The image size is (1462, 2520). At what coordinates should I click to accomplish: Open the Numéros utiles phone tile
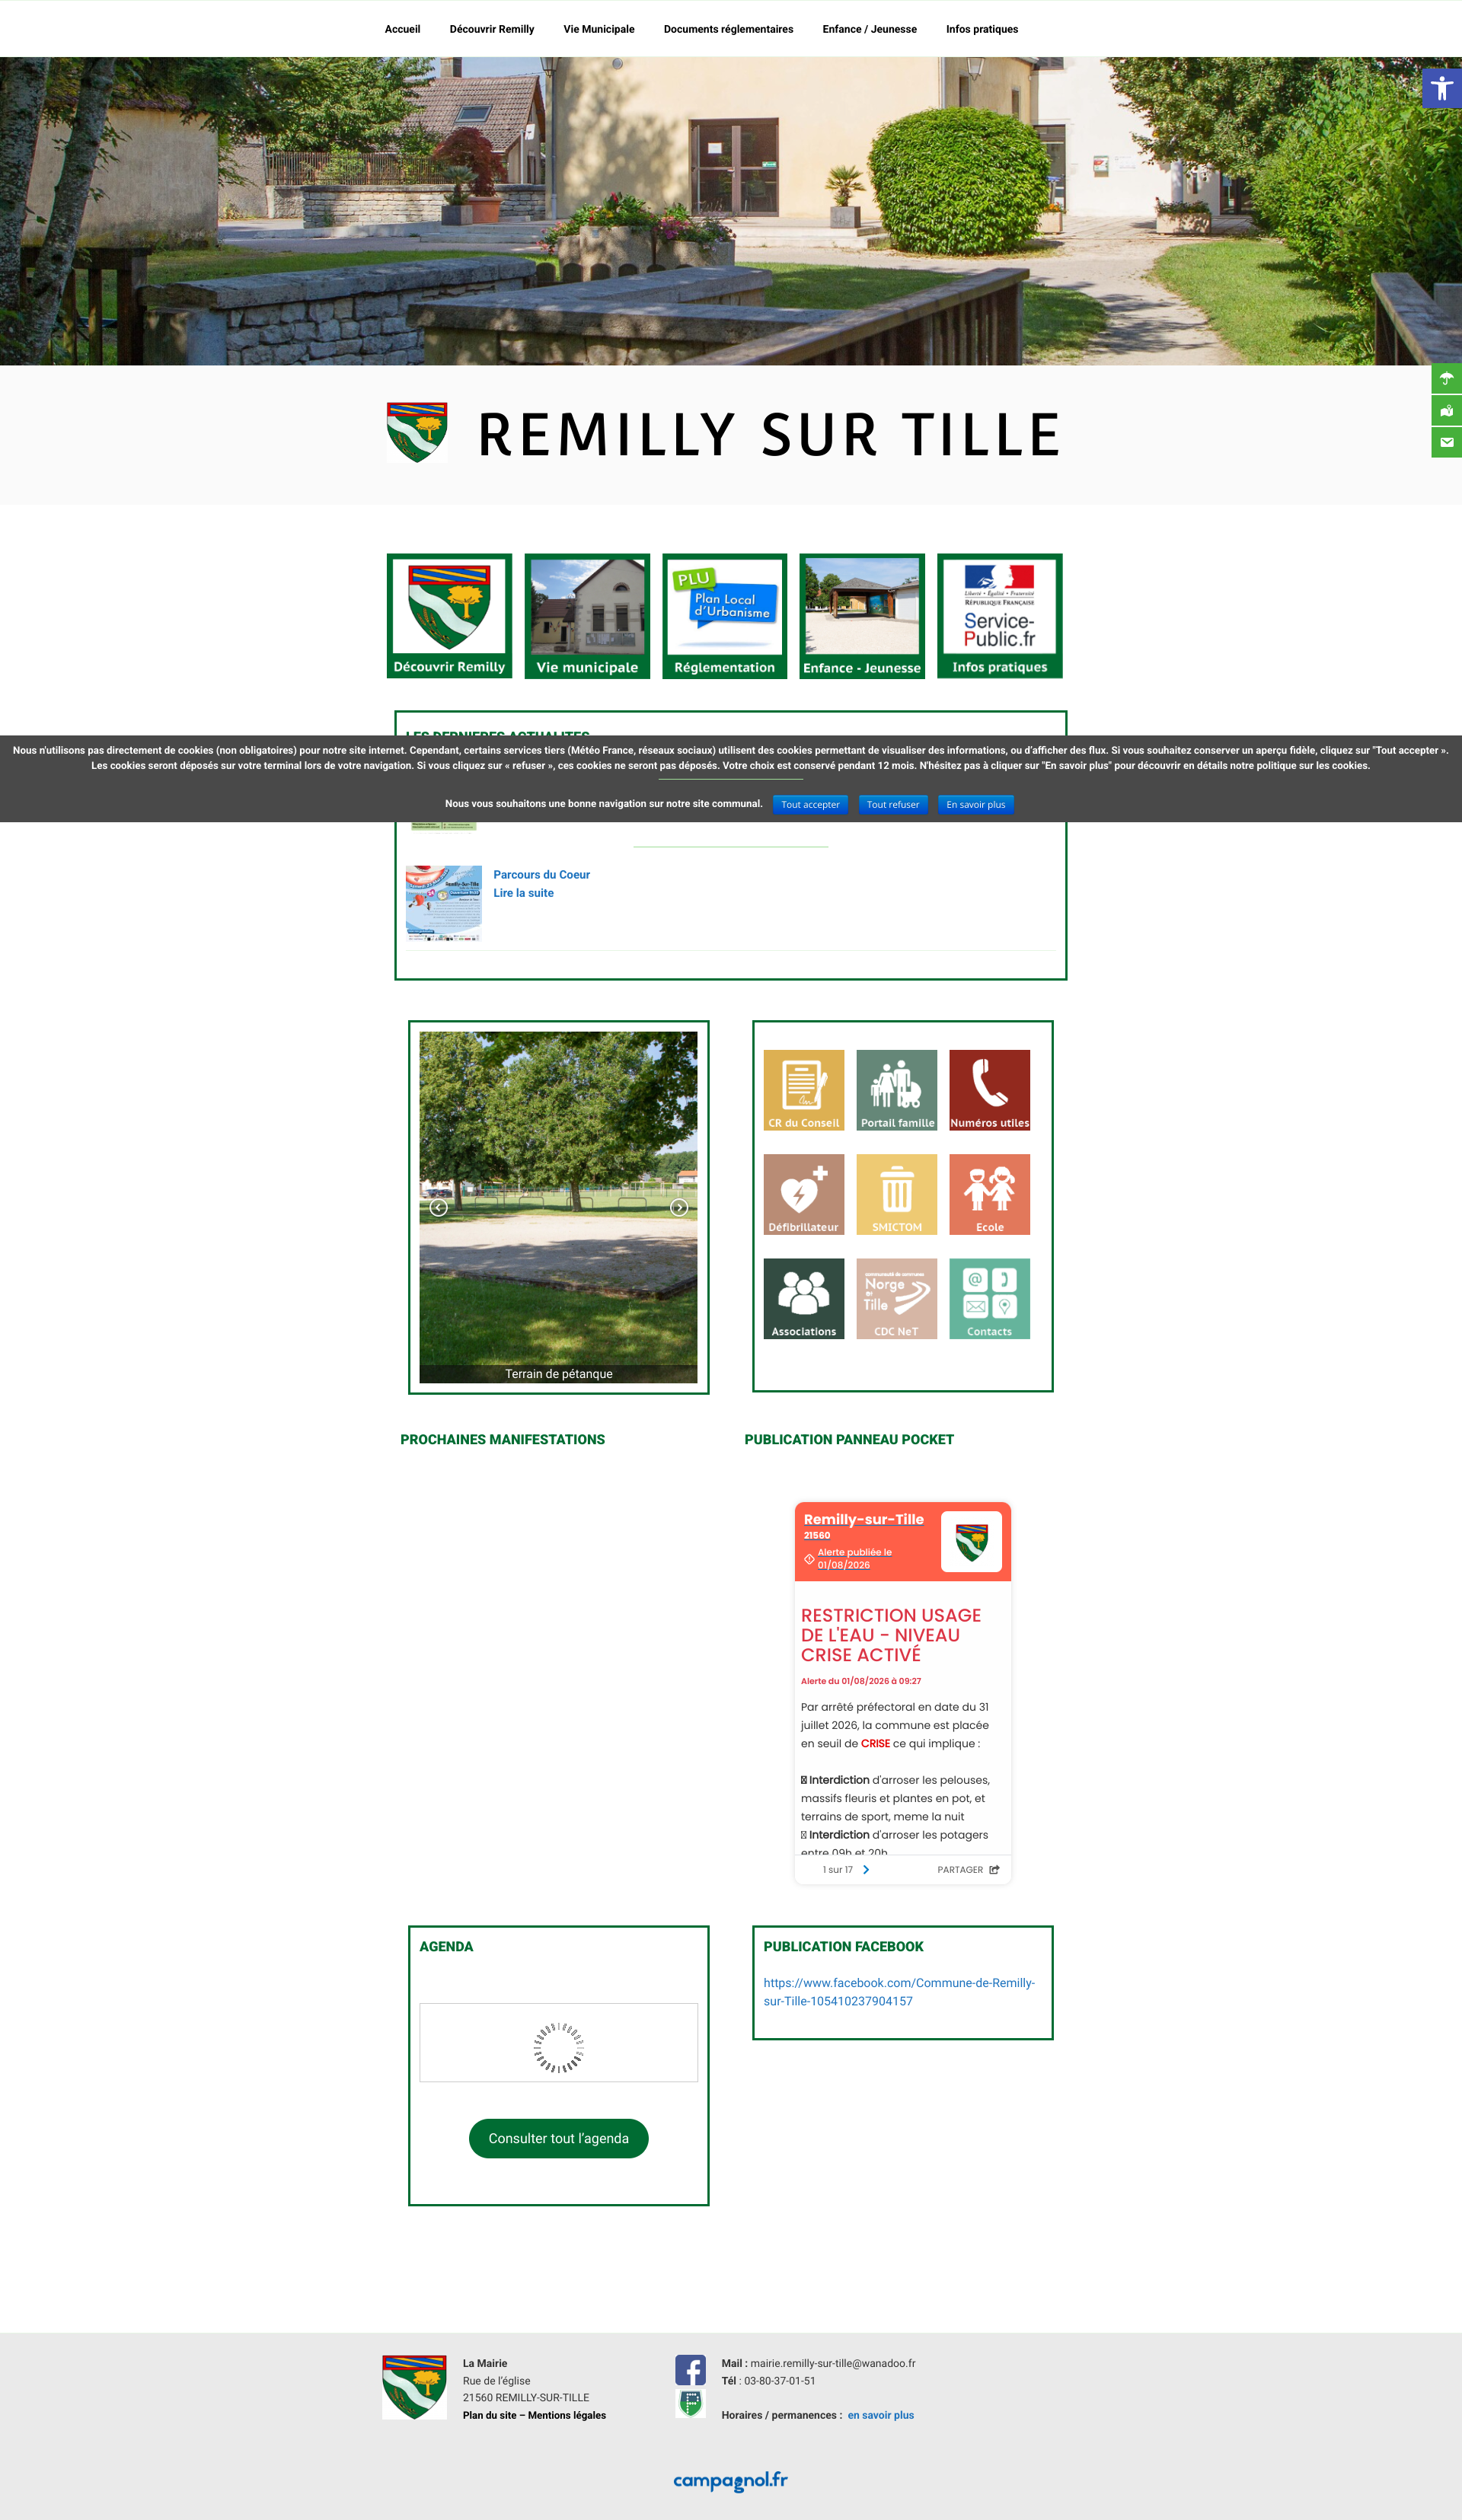pos(989,1090)
